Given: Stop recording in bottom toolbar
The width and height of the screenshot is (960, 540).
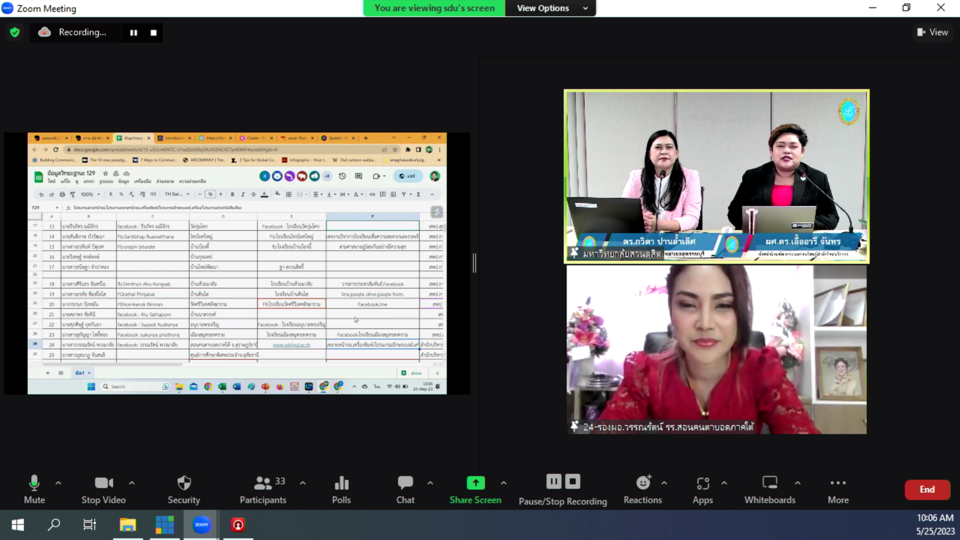Looking at the screenshot, I should pos(572,482).
